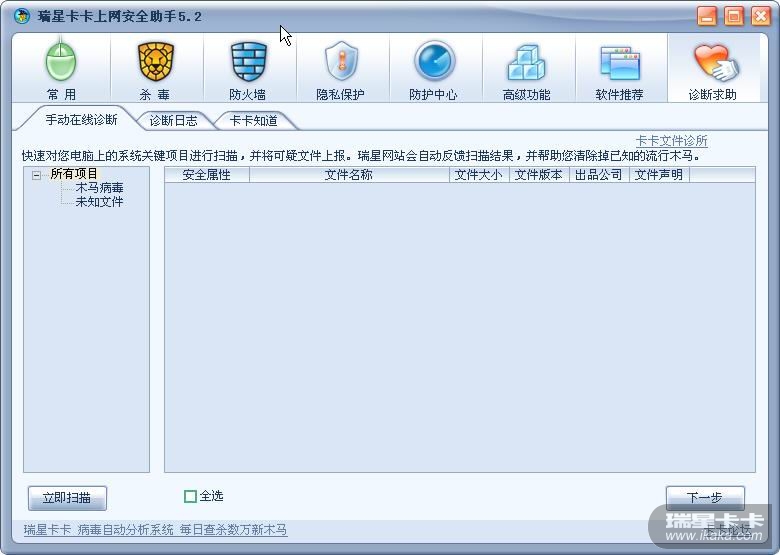Open the 高级功能 cubes section
The image size is (780, 555).
pyautogui.click(x=527, y=69)
